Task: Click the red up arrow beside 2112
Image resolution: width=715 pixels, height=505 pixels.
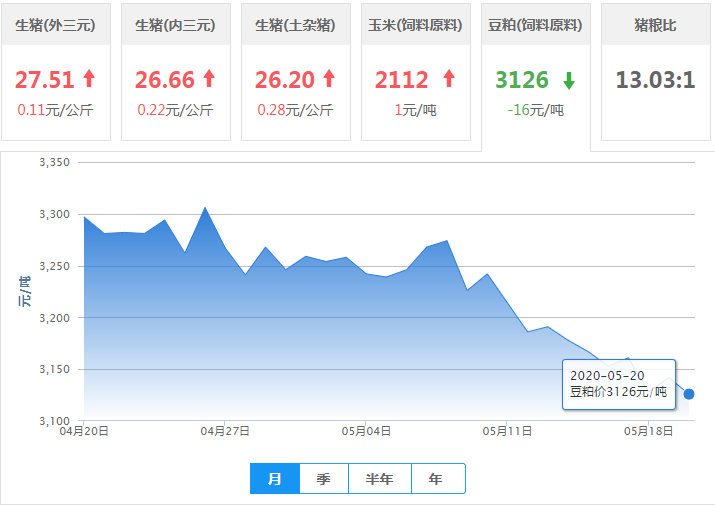Action: [x=448, y=79]
